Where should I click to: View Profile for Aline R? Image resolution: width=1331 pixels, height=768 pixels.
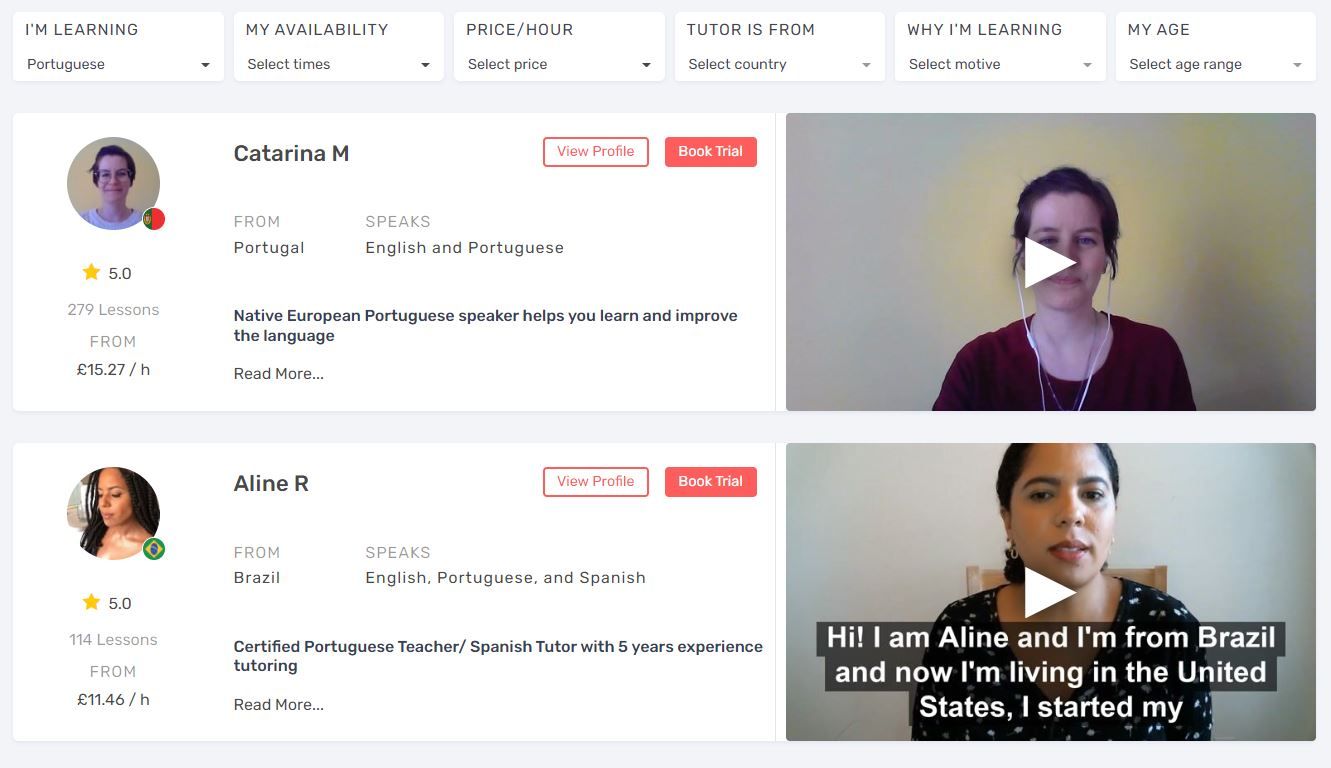[596, 481]
